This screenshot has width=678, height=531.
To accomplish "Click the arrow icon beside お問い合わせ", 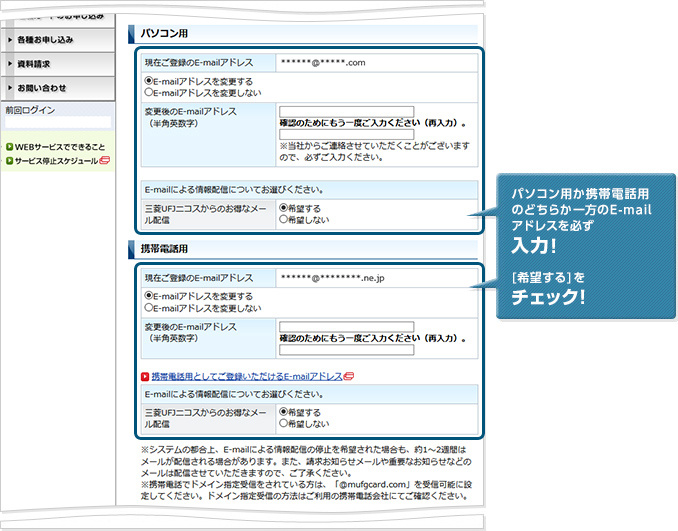I will pos(9,88).
